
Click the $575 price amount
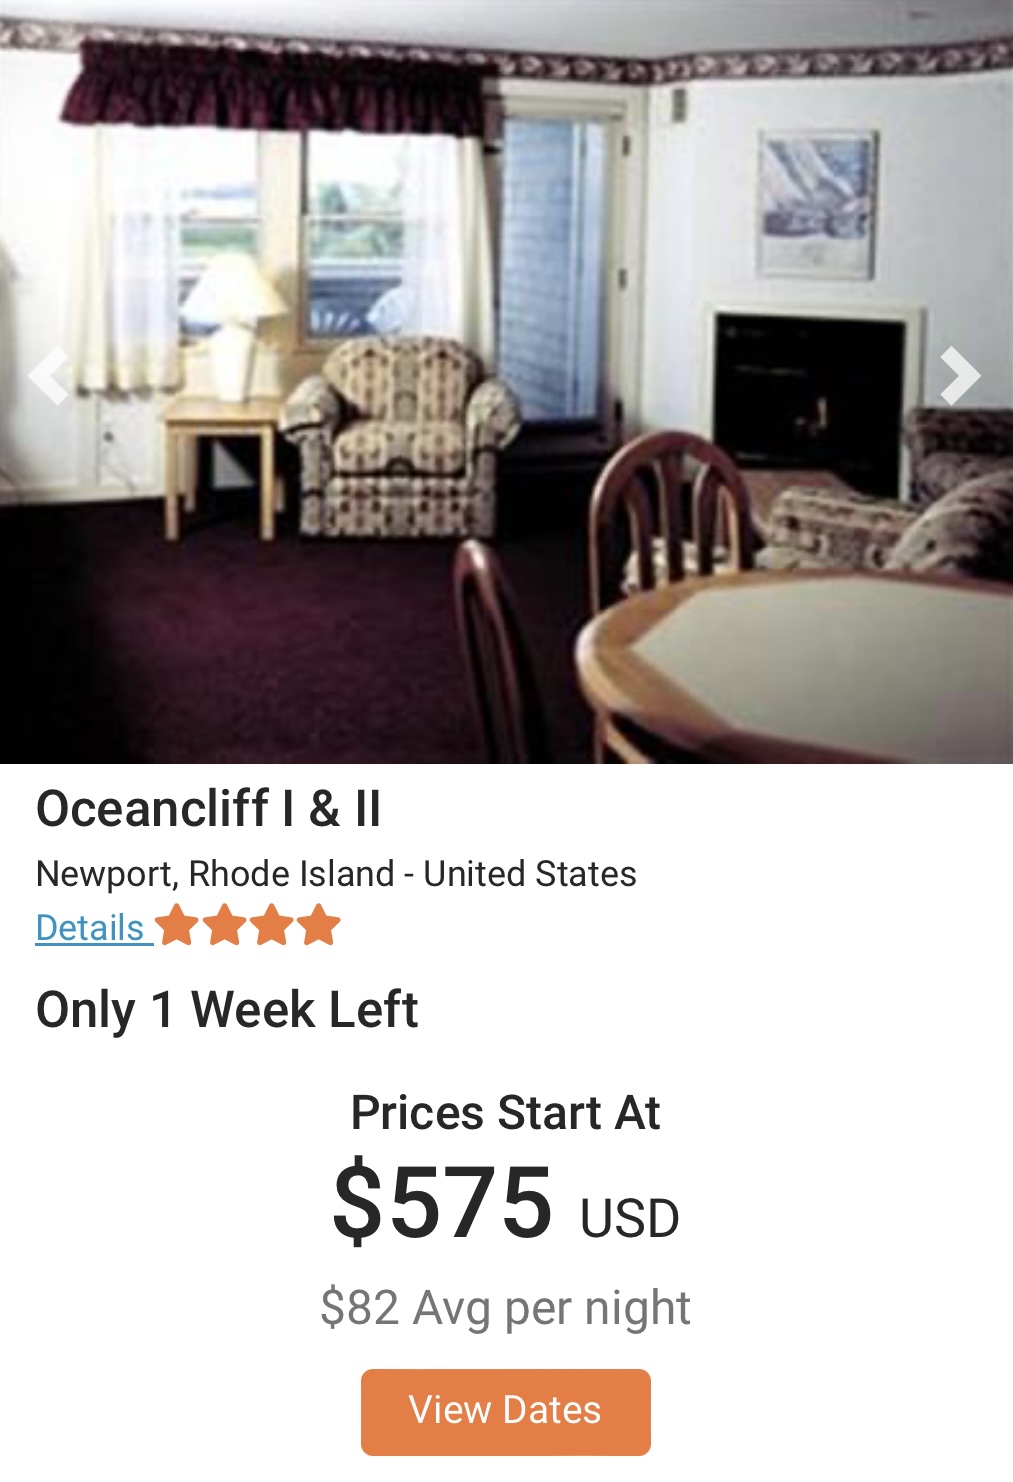442,1200
